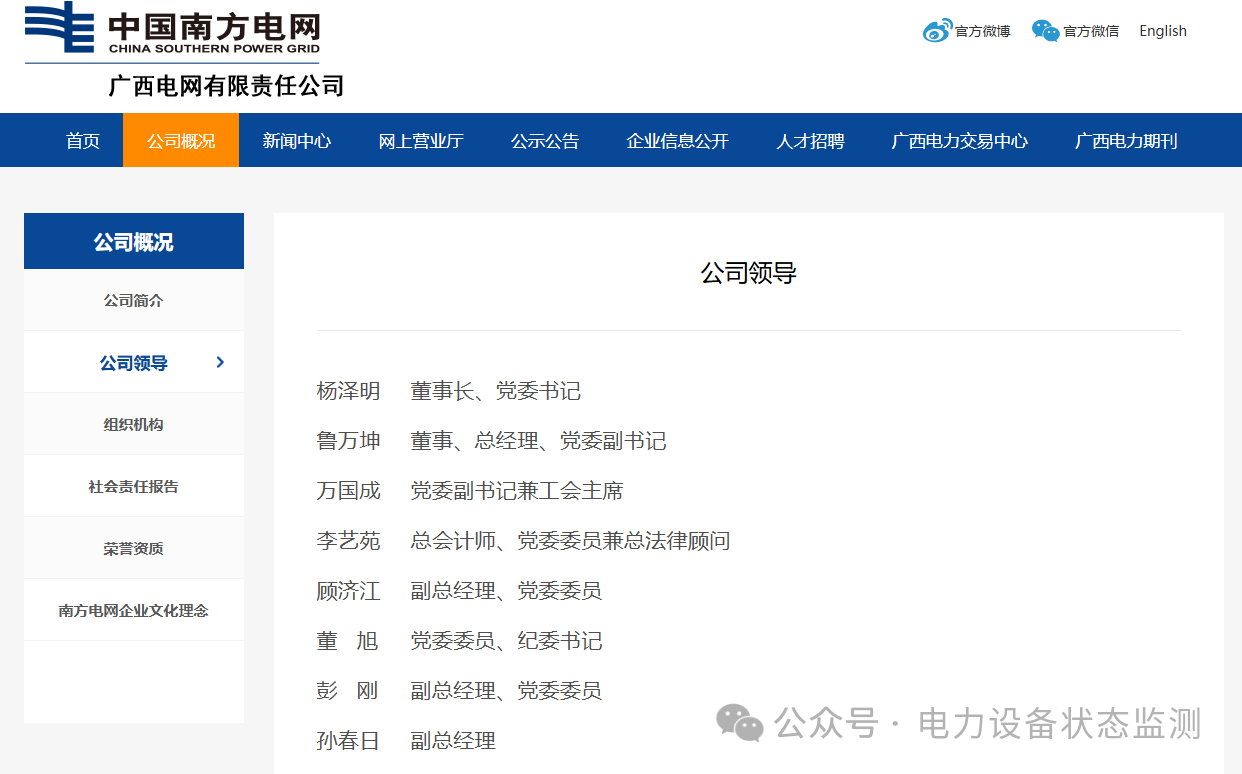The width and height of the screenshot is (1242, 774).
Task: Click the 官方微信 WeChat icon
Action: click(x=1045, y=30)
